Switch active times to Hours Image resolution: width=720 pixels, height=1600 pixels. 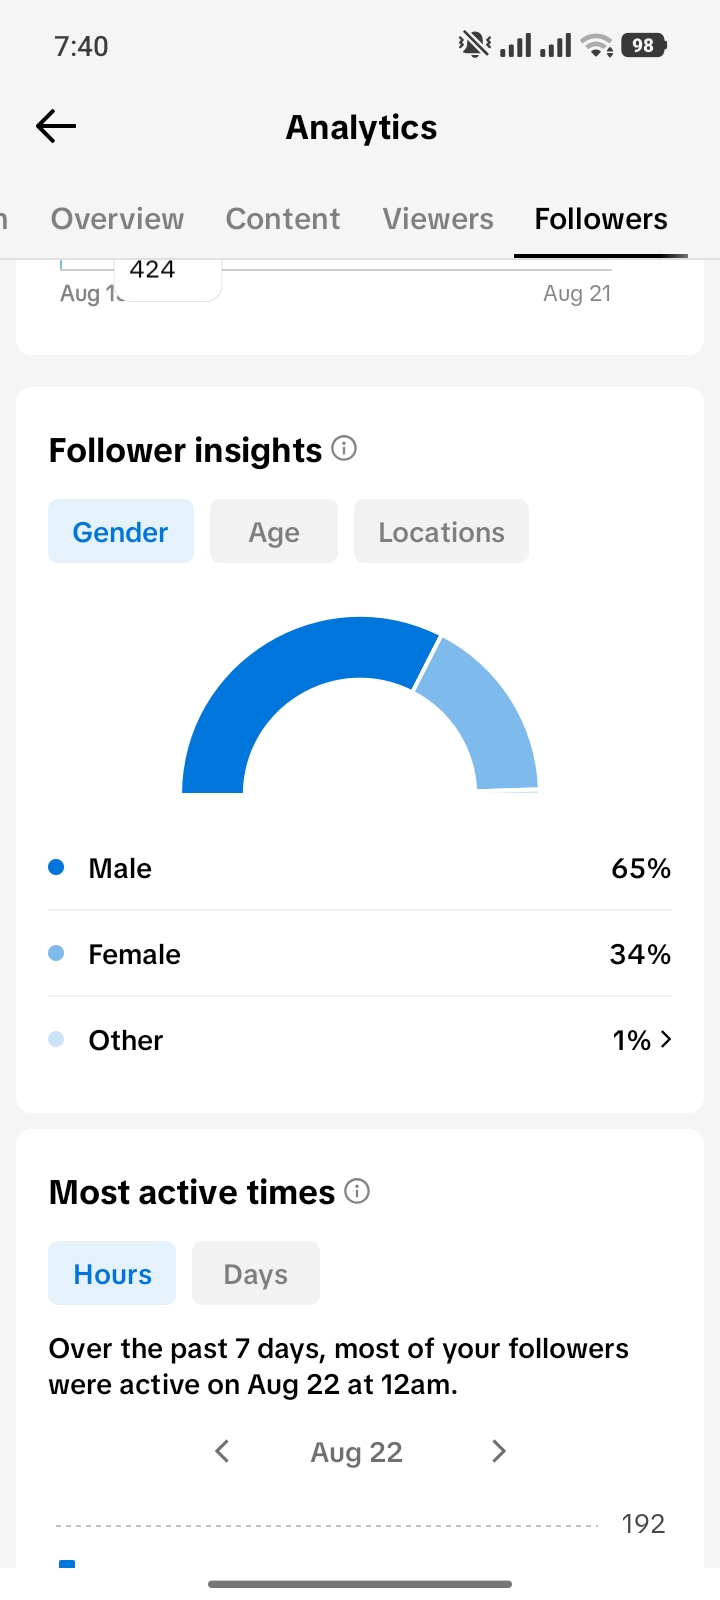(112, 1273)
